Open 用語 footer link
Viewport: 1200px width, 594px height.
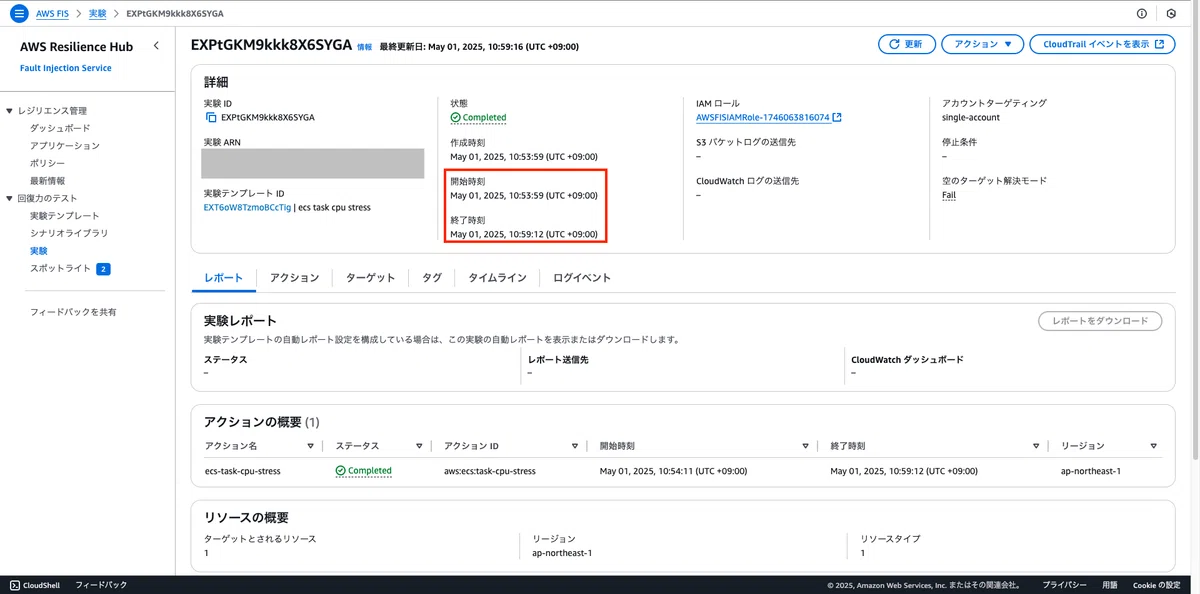point(1110,585)
